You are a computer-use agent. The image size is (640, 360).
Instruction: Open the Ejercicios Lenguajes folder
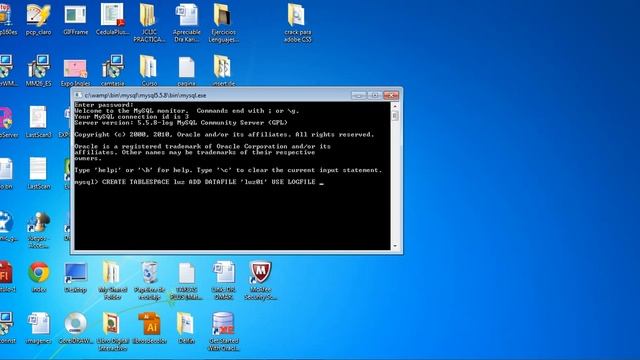point(223,22)
